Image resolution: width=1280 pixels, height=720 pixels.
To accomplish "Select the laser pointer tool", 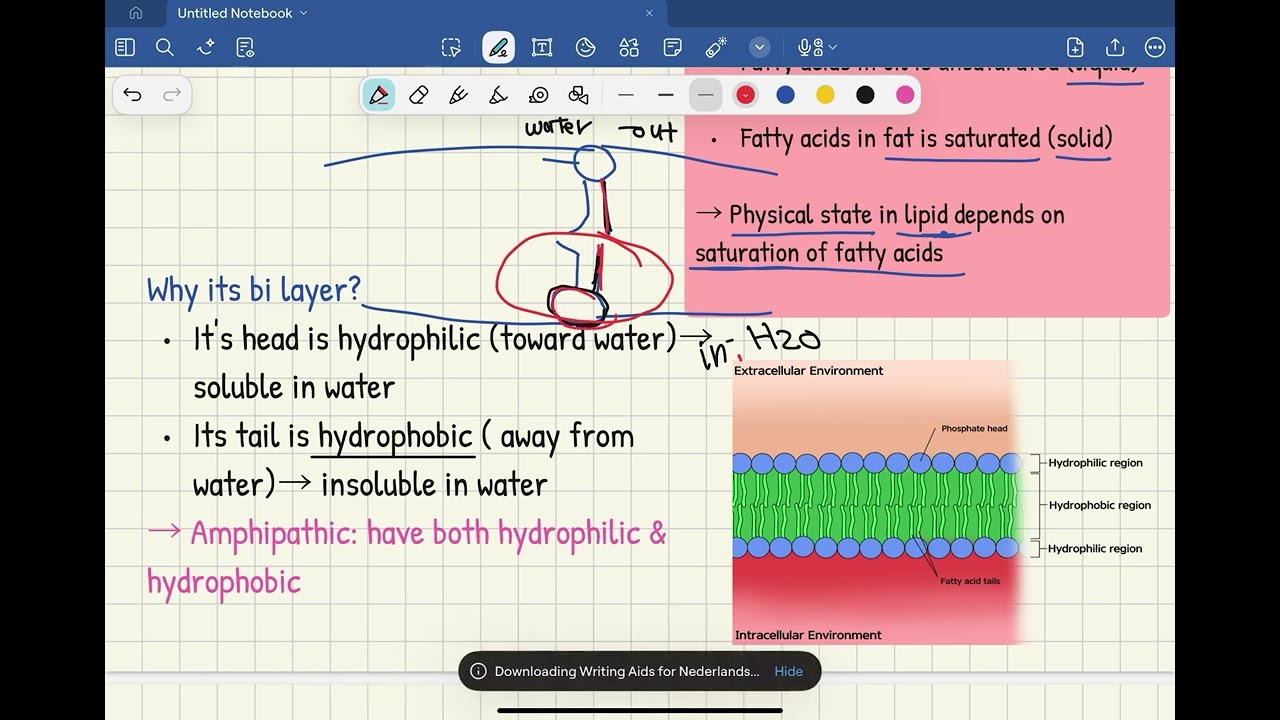I will [x=716, y=47].
